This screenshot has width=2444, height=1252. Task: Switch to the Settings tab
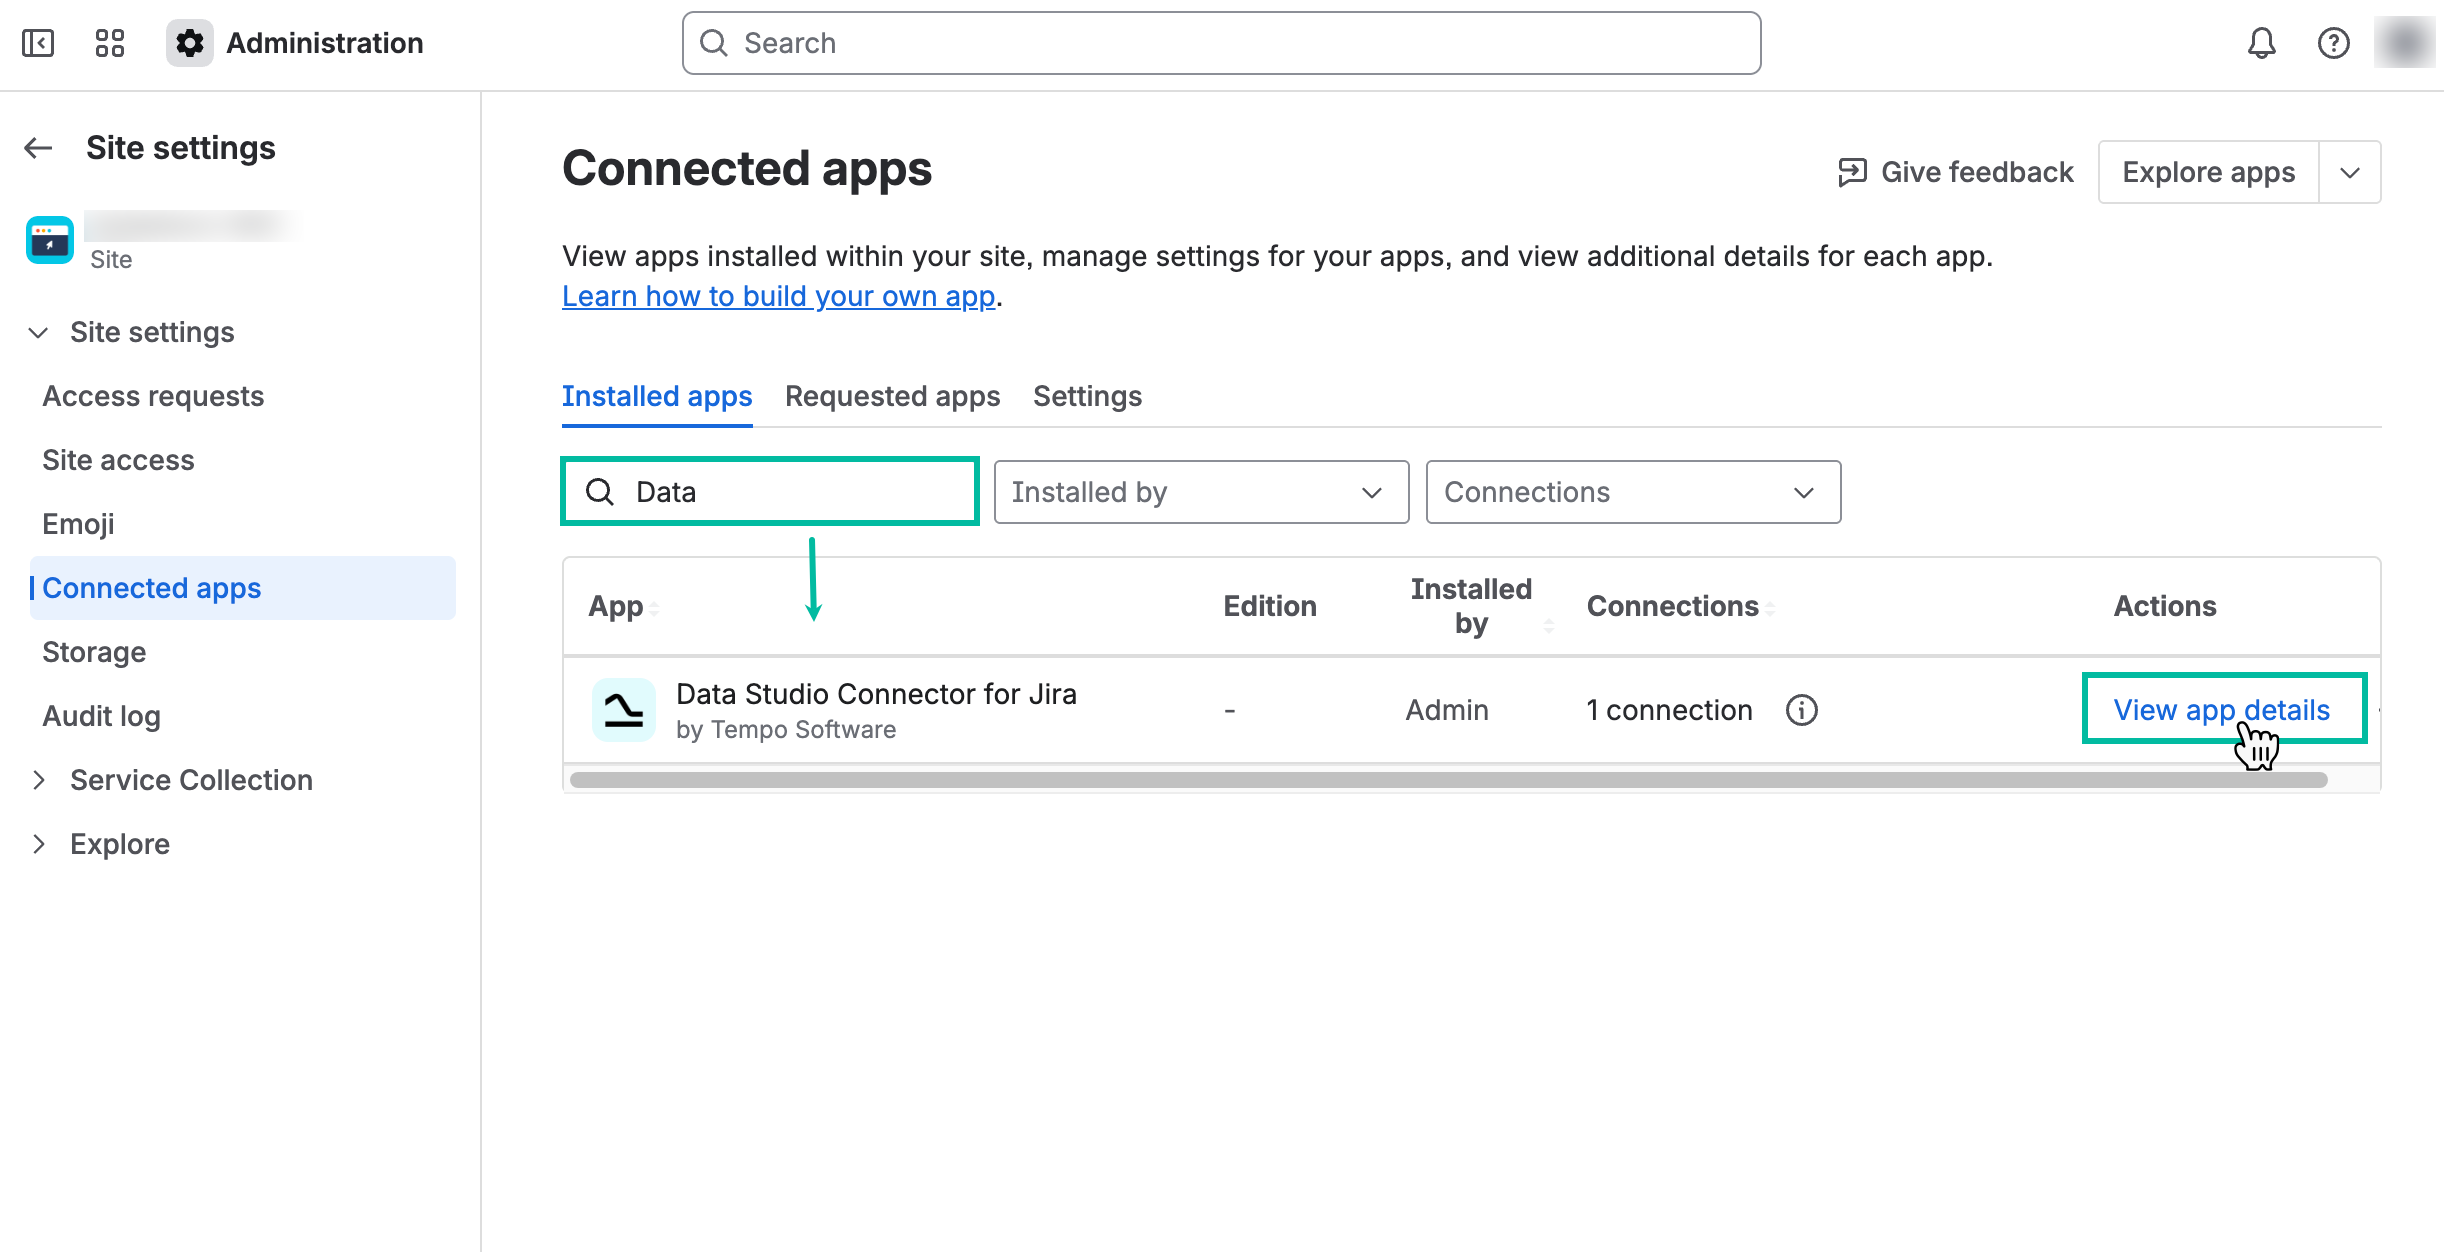(x=1088, y=396)
